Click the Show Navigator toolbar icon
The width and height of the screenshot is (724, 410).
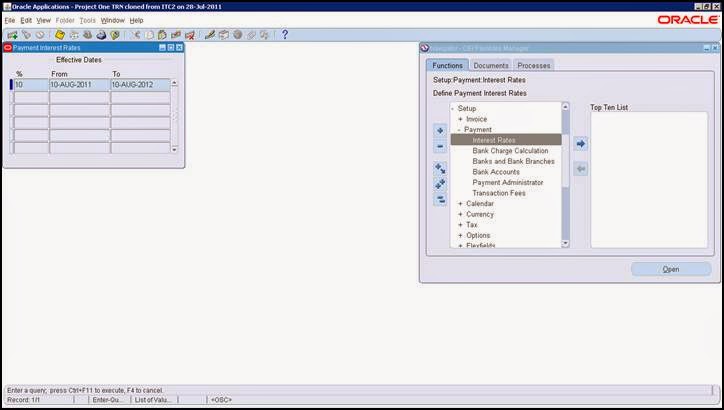[x=40, y=35]
